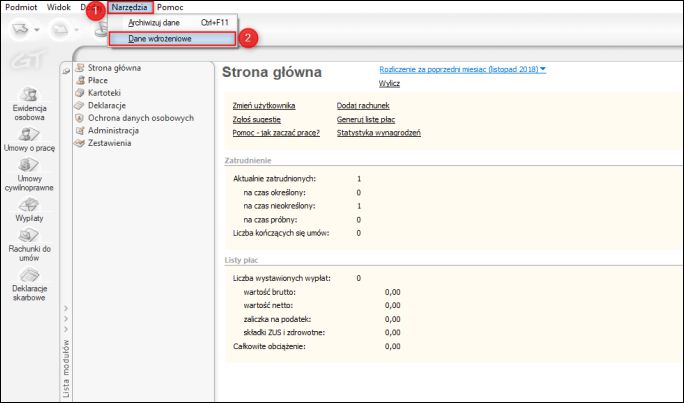The width and height of the screenshot is (684, 403).
Task: Click the Wylicz link
Action: point(389,83)
